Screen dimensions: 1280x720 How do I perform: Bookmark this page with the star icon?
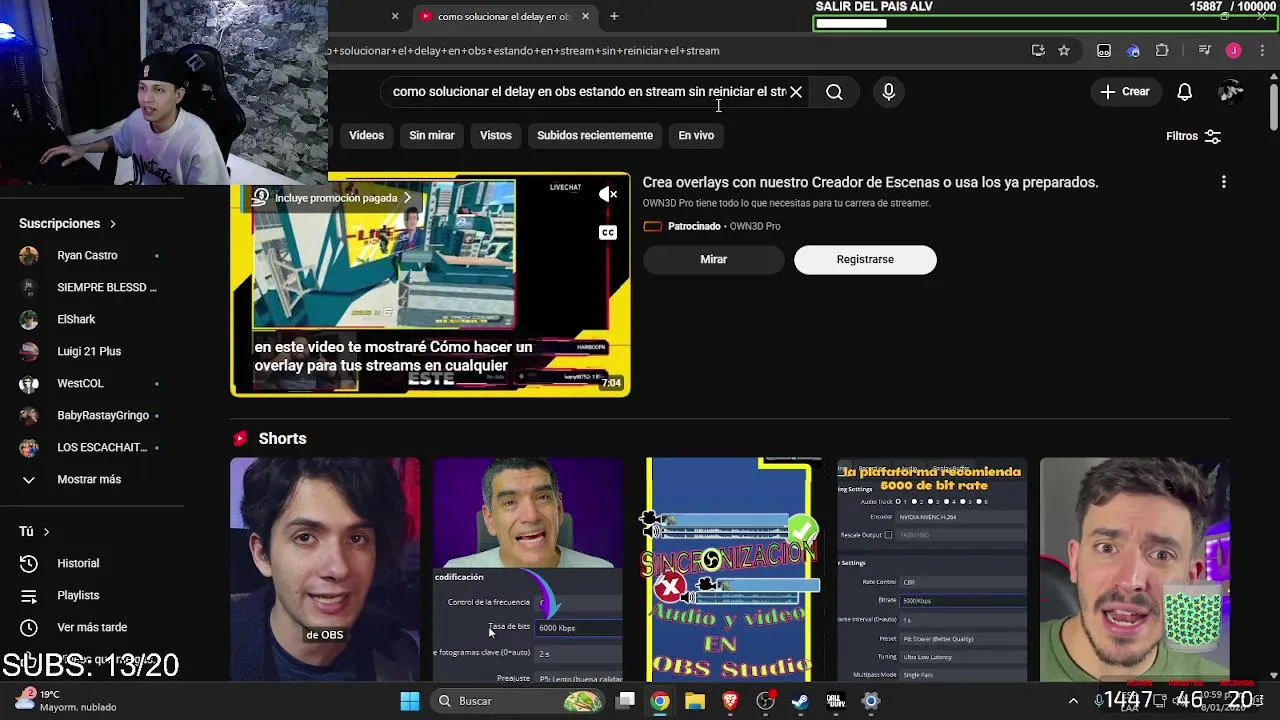coord(1064,51)
